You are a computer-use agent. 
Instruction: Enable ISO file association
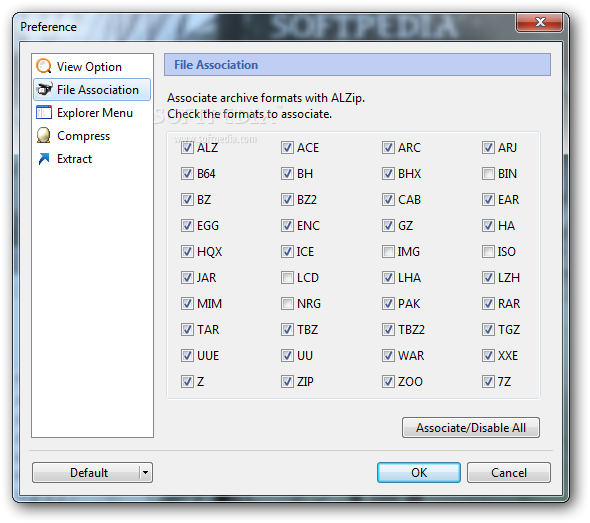[488, 251]
